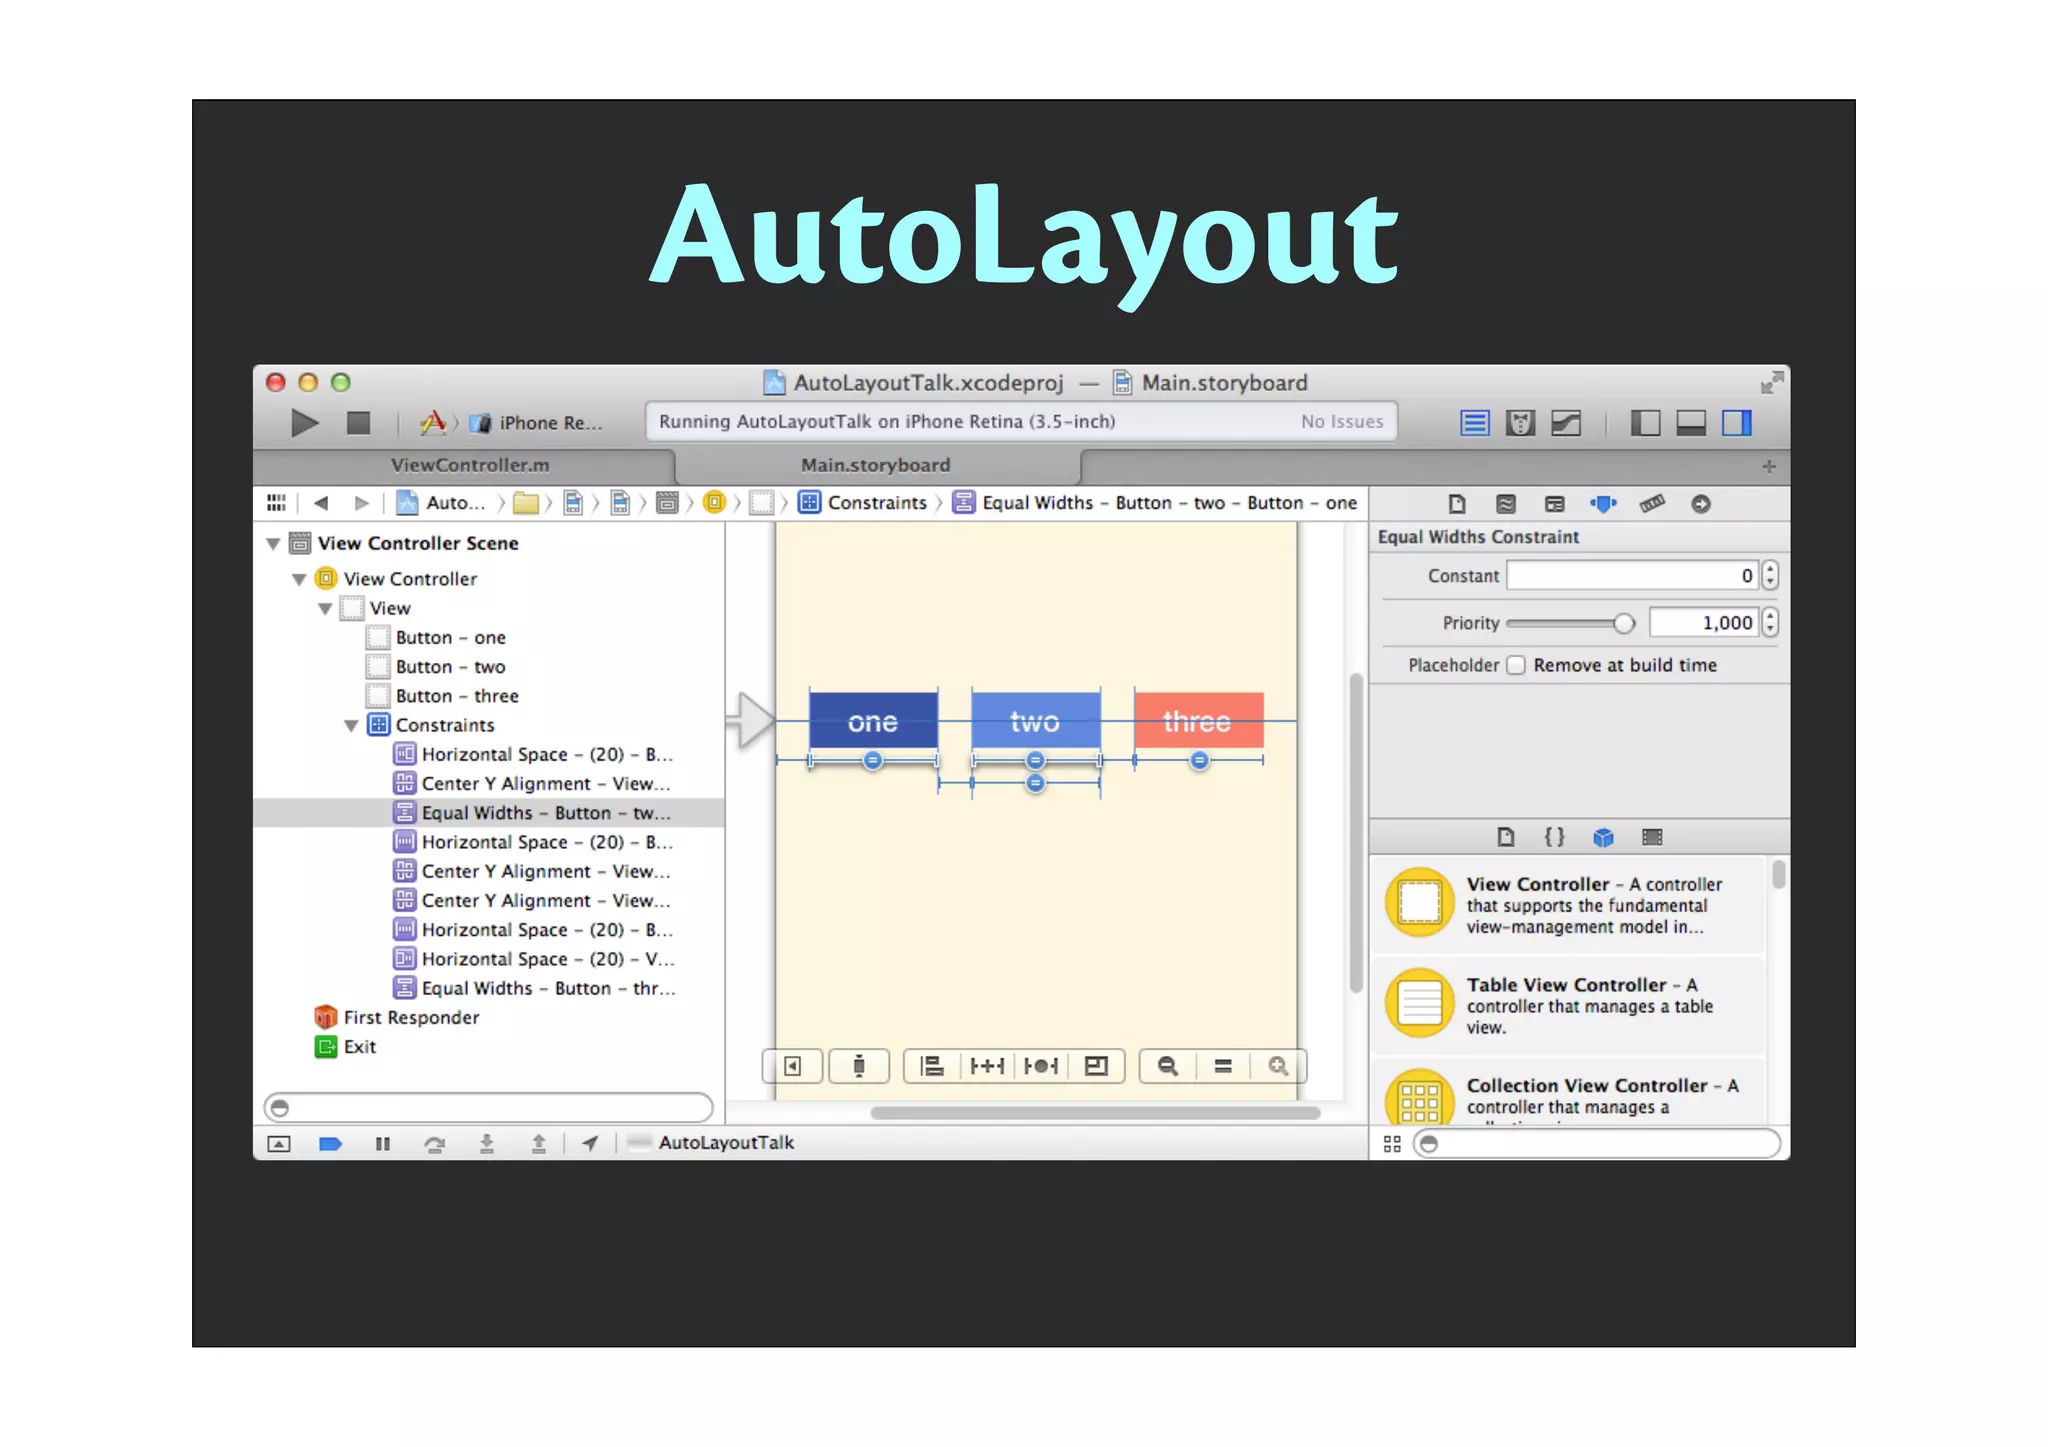Image resolution: width=2048 pixels, height=1447 pixels.
Task: Click the Constant value input field
Action: [1630, 576]
